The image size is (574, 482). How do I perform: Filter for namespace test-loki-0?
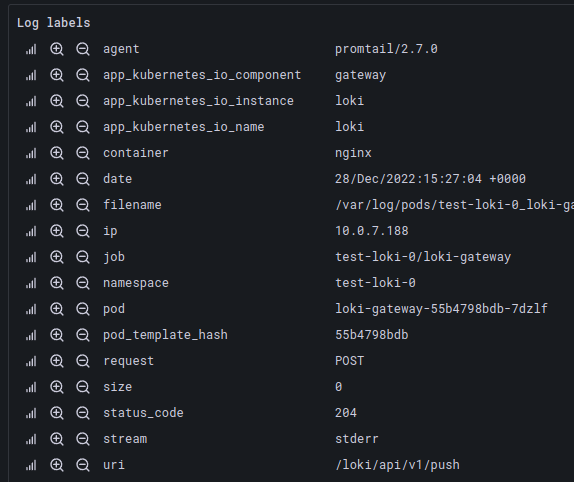point(57,283)
